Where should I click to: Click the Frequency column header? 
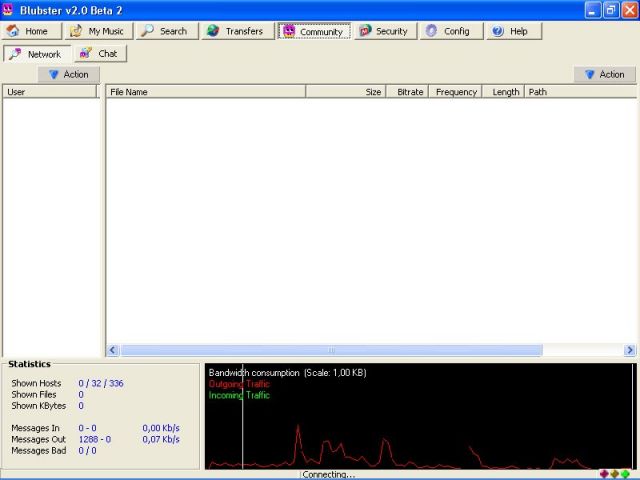click(x=455, y=92)
